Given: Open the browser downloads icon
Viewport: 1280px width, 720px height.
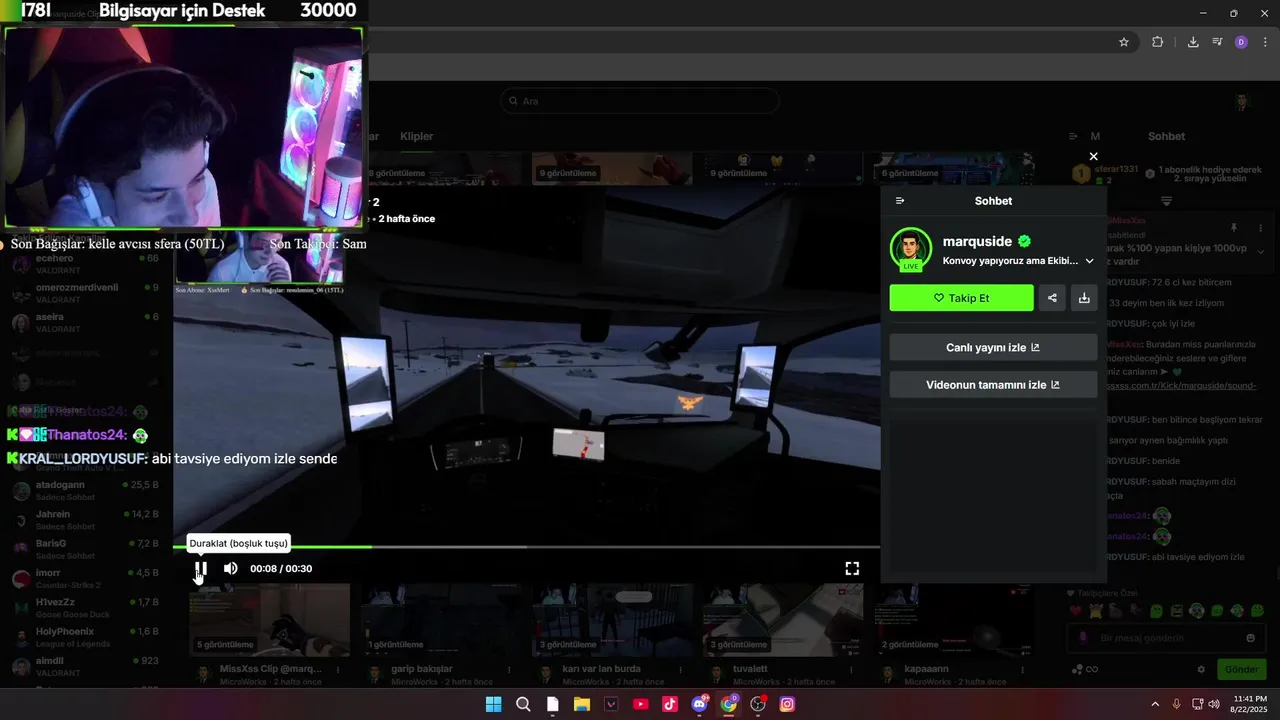Looking at the screenshot, I should (x=1193, y=42).
